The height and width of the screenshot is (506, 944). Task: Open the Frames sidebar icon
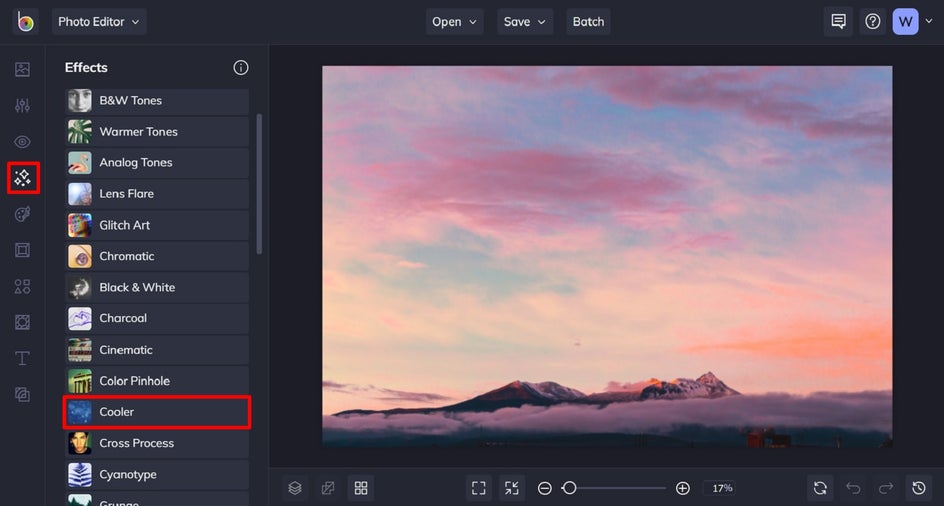pyautogui.click(x=22, y=250)
